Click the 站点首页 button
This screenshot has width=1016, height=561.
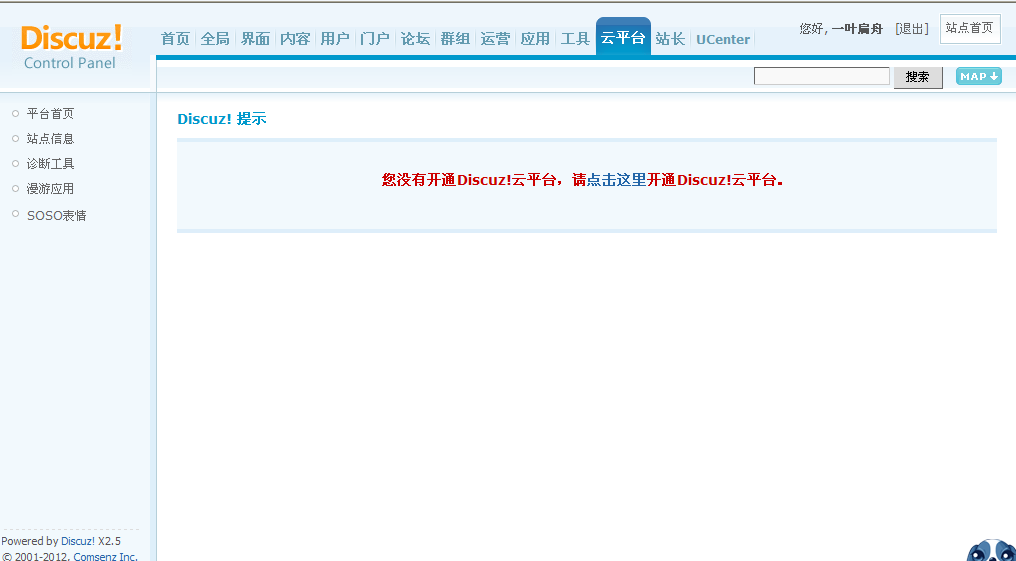pos(970,29)
